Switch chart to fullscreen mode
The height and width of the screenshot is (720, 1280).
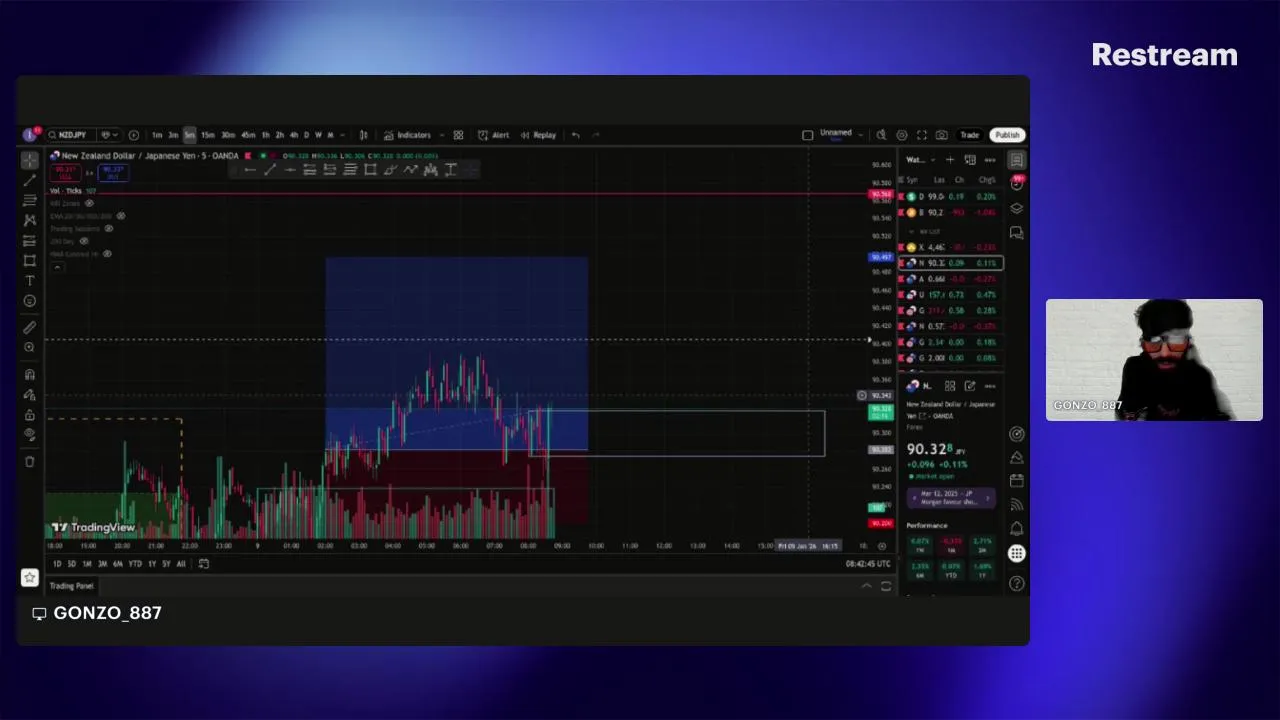(x=922, y=135)
